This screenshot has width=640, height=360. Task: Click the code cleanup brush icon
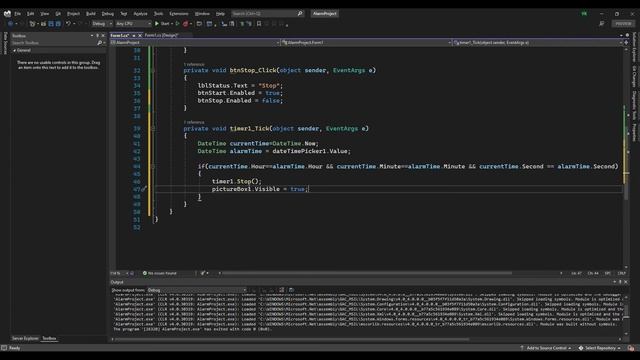pos(203,273)
